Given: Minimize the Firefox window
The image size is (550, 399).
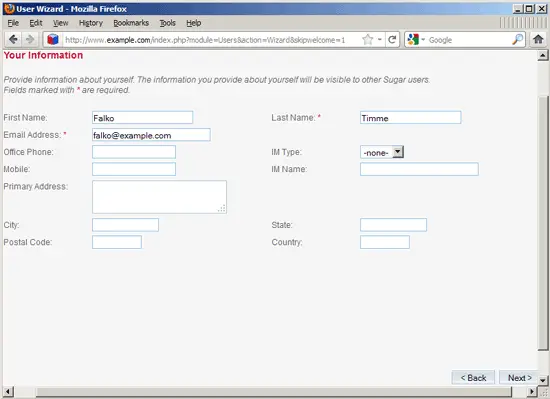Looking at the screenshot, I should [x=517, y=9].
